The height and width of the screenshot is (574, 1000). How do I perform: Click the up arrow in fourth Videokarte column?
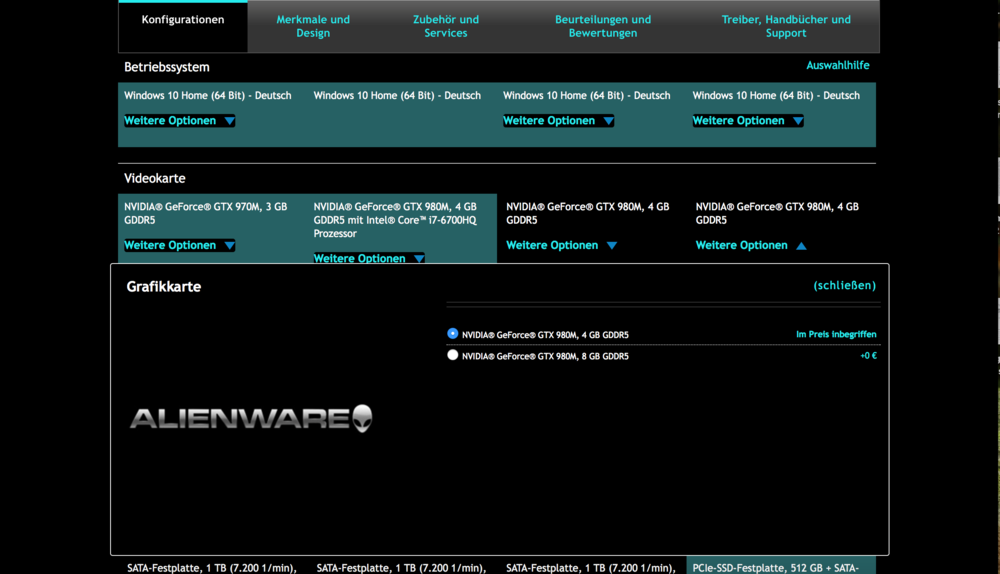pyautogui.click(x=801, y=246)
